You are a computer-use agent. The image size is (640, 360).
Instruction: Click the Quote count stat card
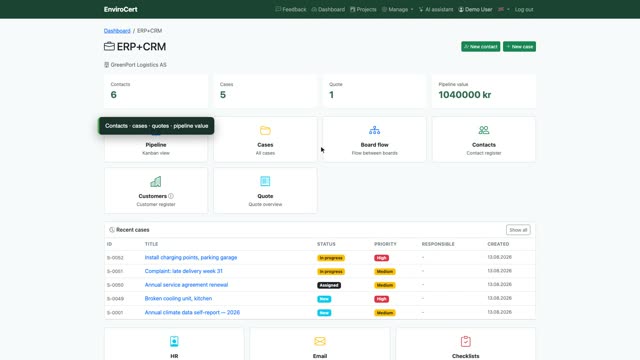[x=374, y=91]
